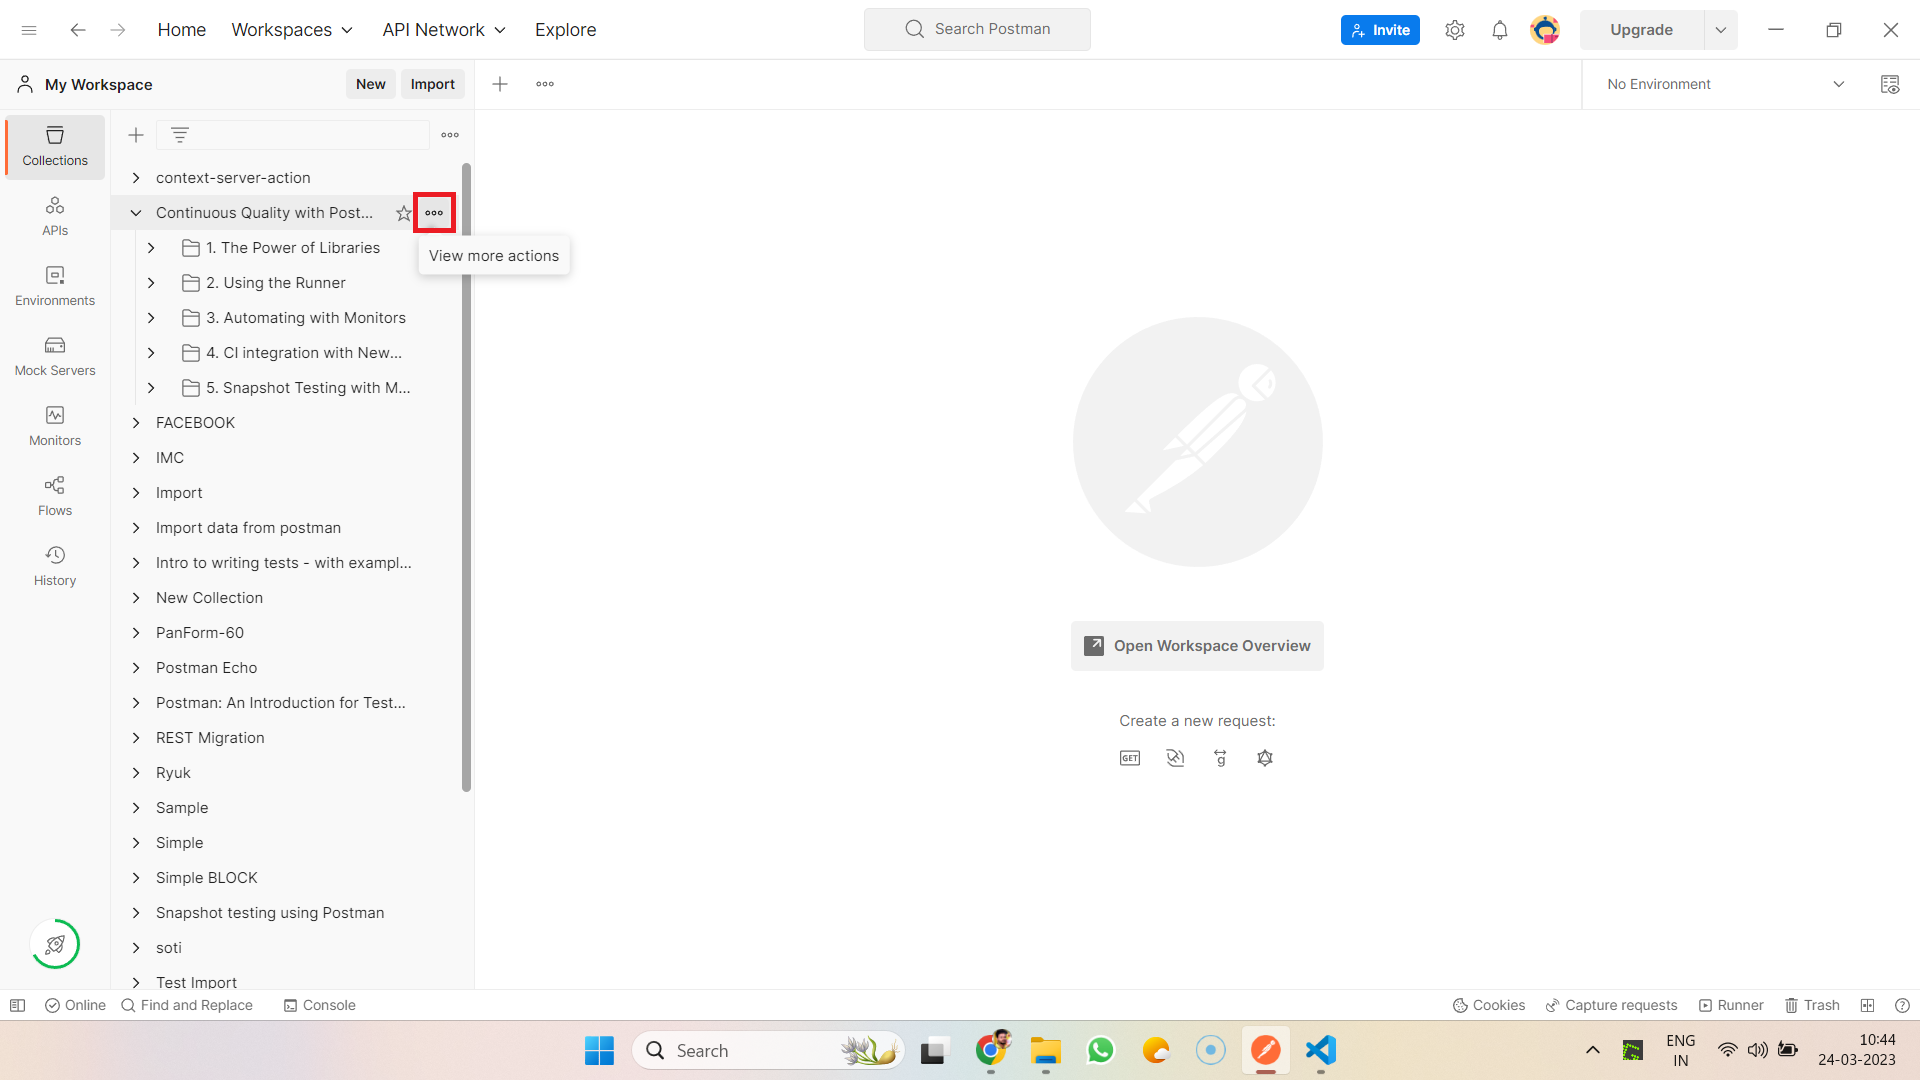This screenshot has width=1920, height=1080.
Task: Open the collections panel options ellipsis
Action: click(450, 135)
